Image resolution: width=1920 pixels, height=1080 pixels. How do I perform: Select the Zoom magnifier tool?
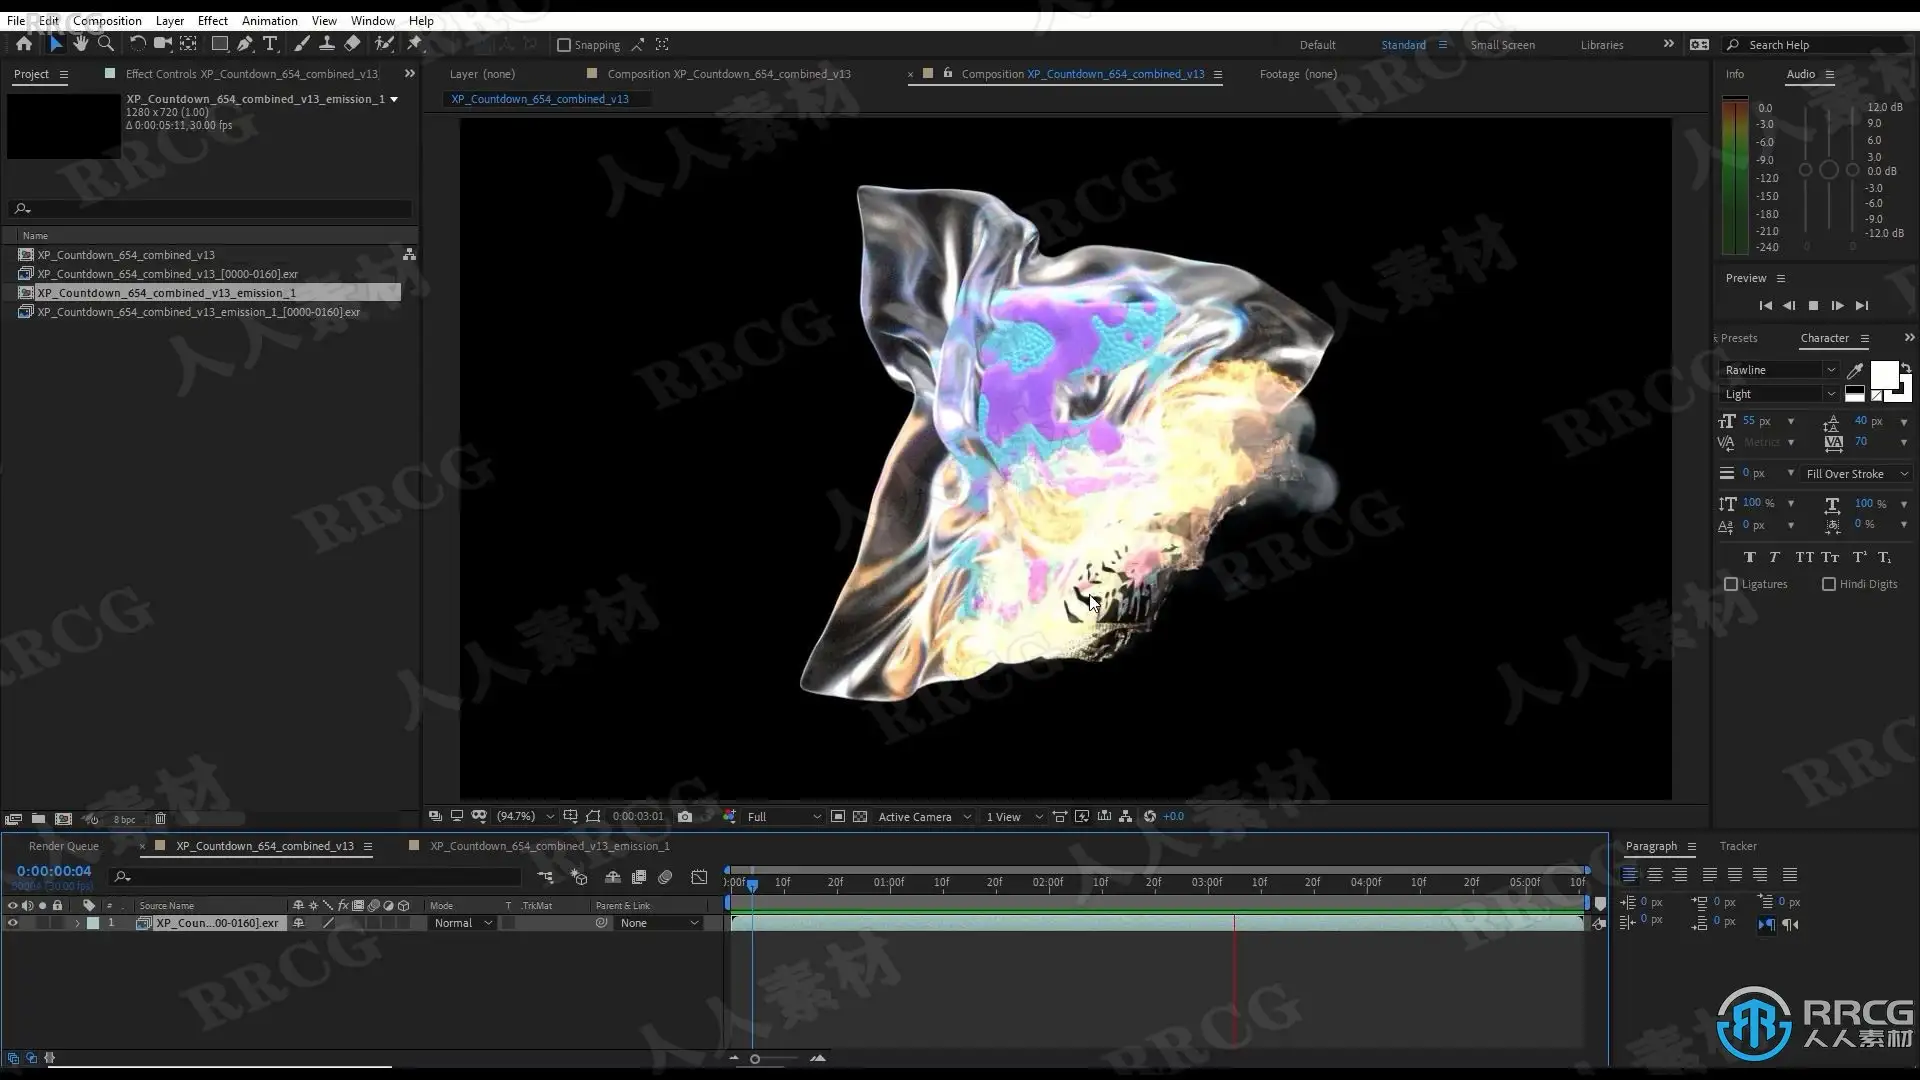tap(106, 44)
